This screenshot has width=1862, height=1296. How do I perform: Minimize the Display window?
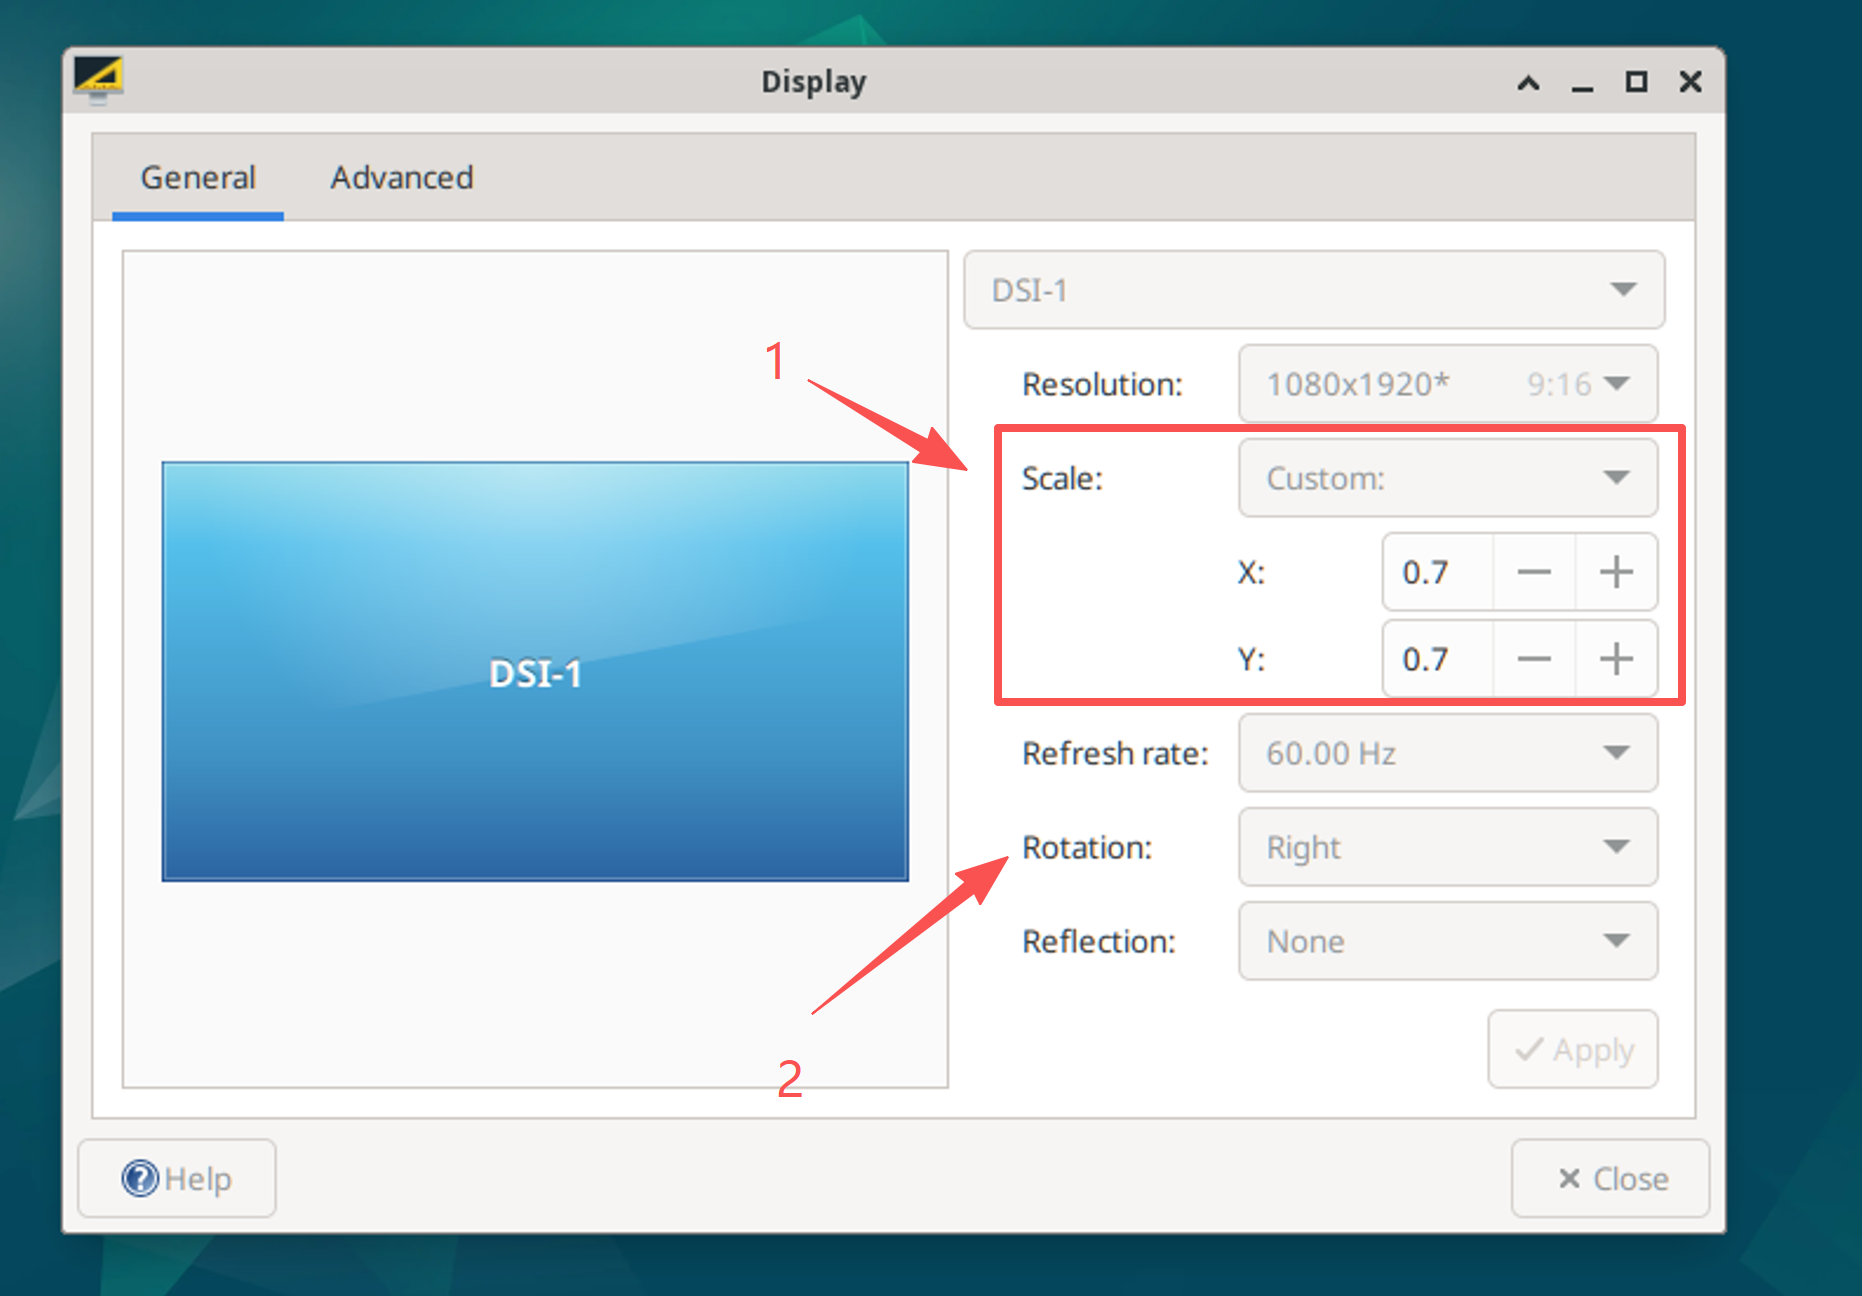click(x=1582, y=82)
